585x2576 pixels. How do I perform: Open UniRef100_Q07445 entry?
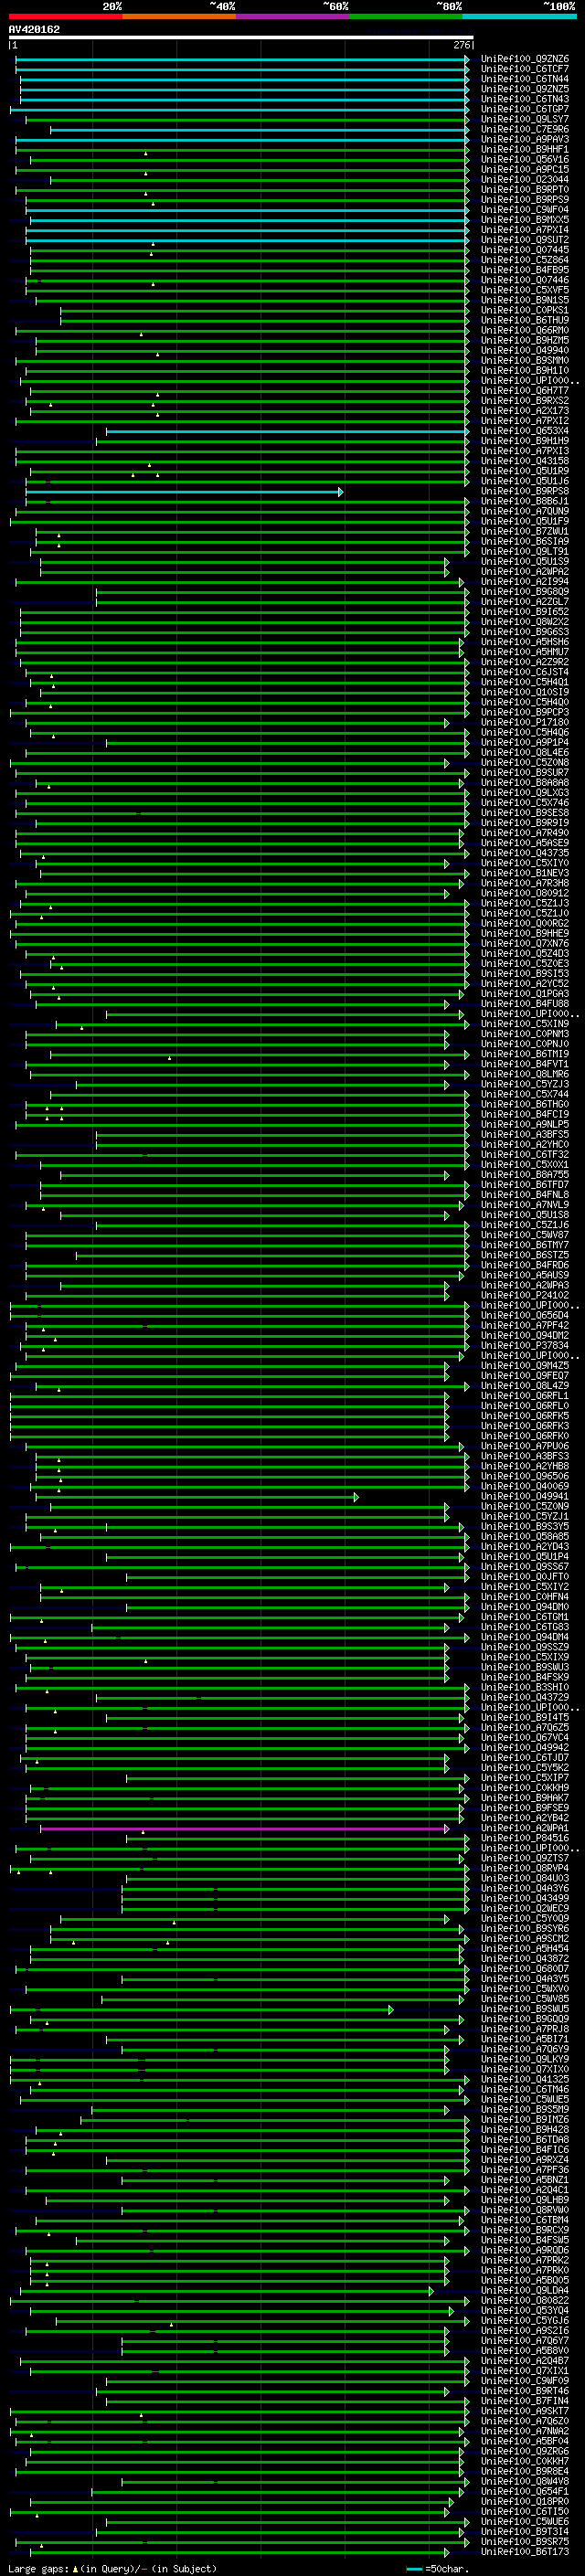525,250
